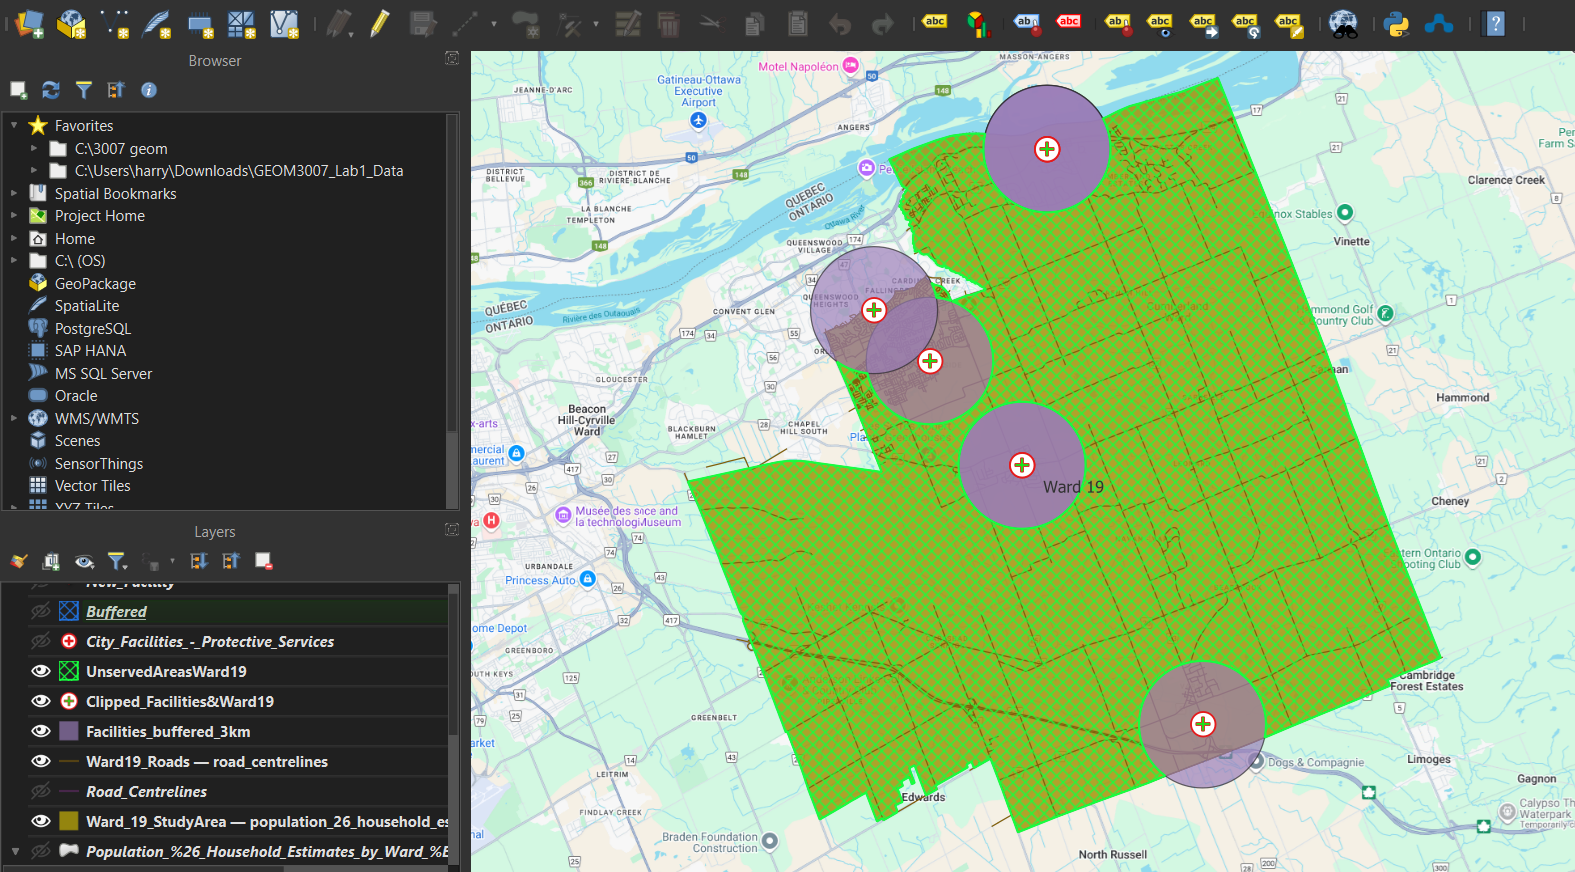Click the Ward_19_StudyArea olive color swatch
The image size is (1575, 872).
69,821
